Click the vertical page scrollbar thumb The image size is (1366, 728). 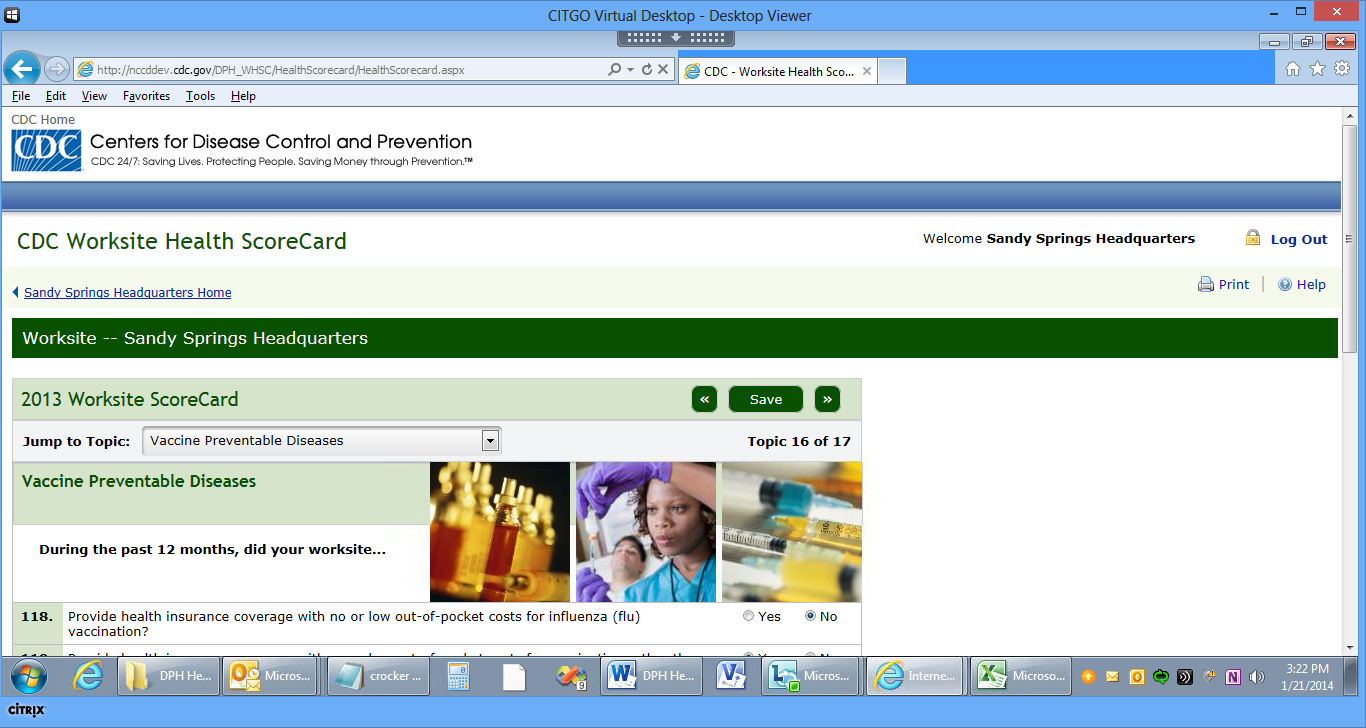[x=1349, y=237]
